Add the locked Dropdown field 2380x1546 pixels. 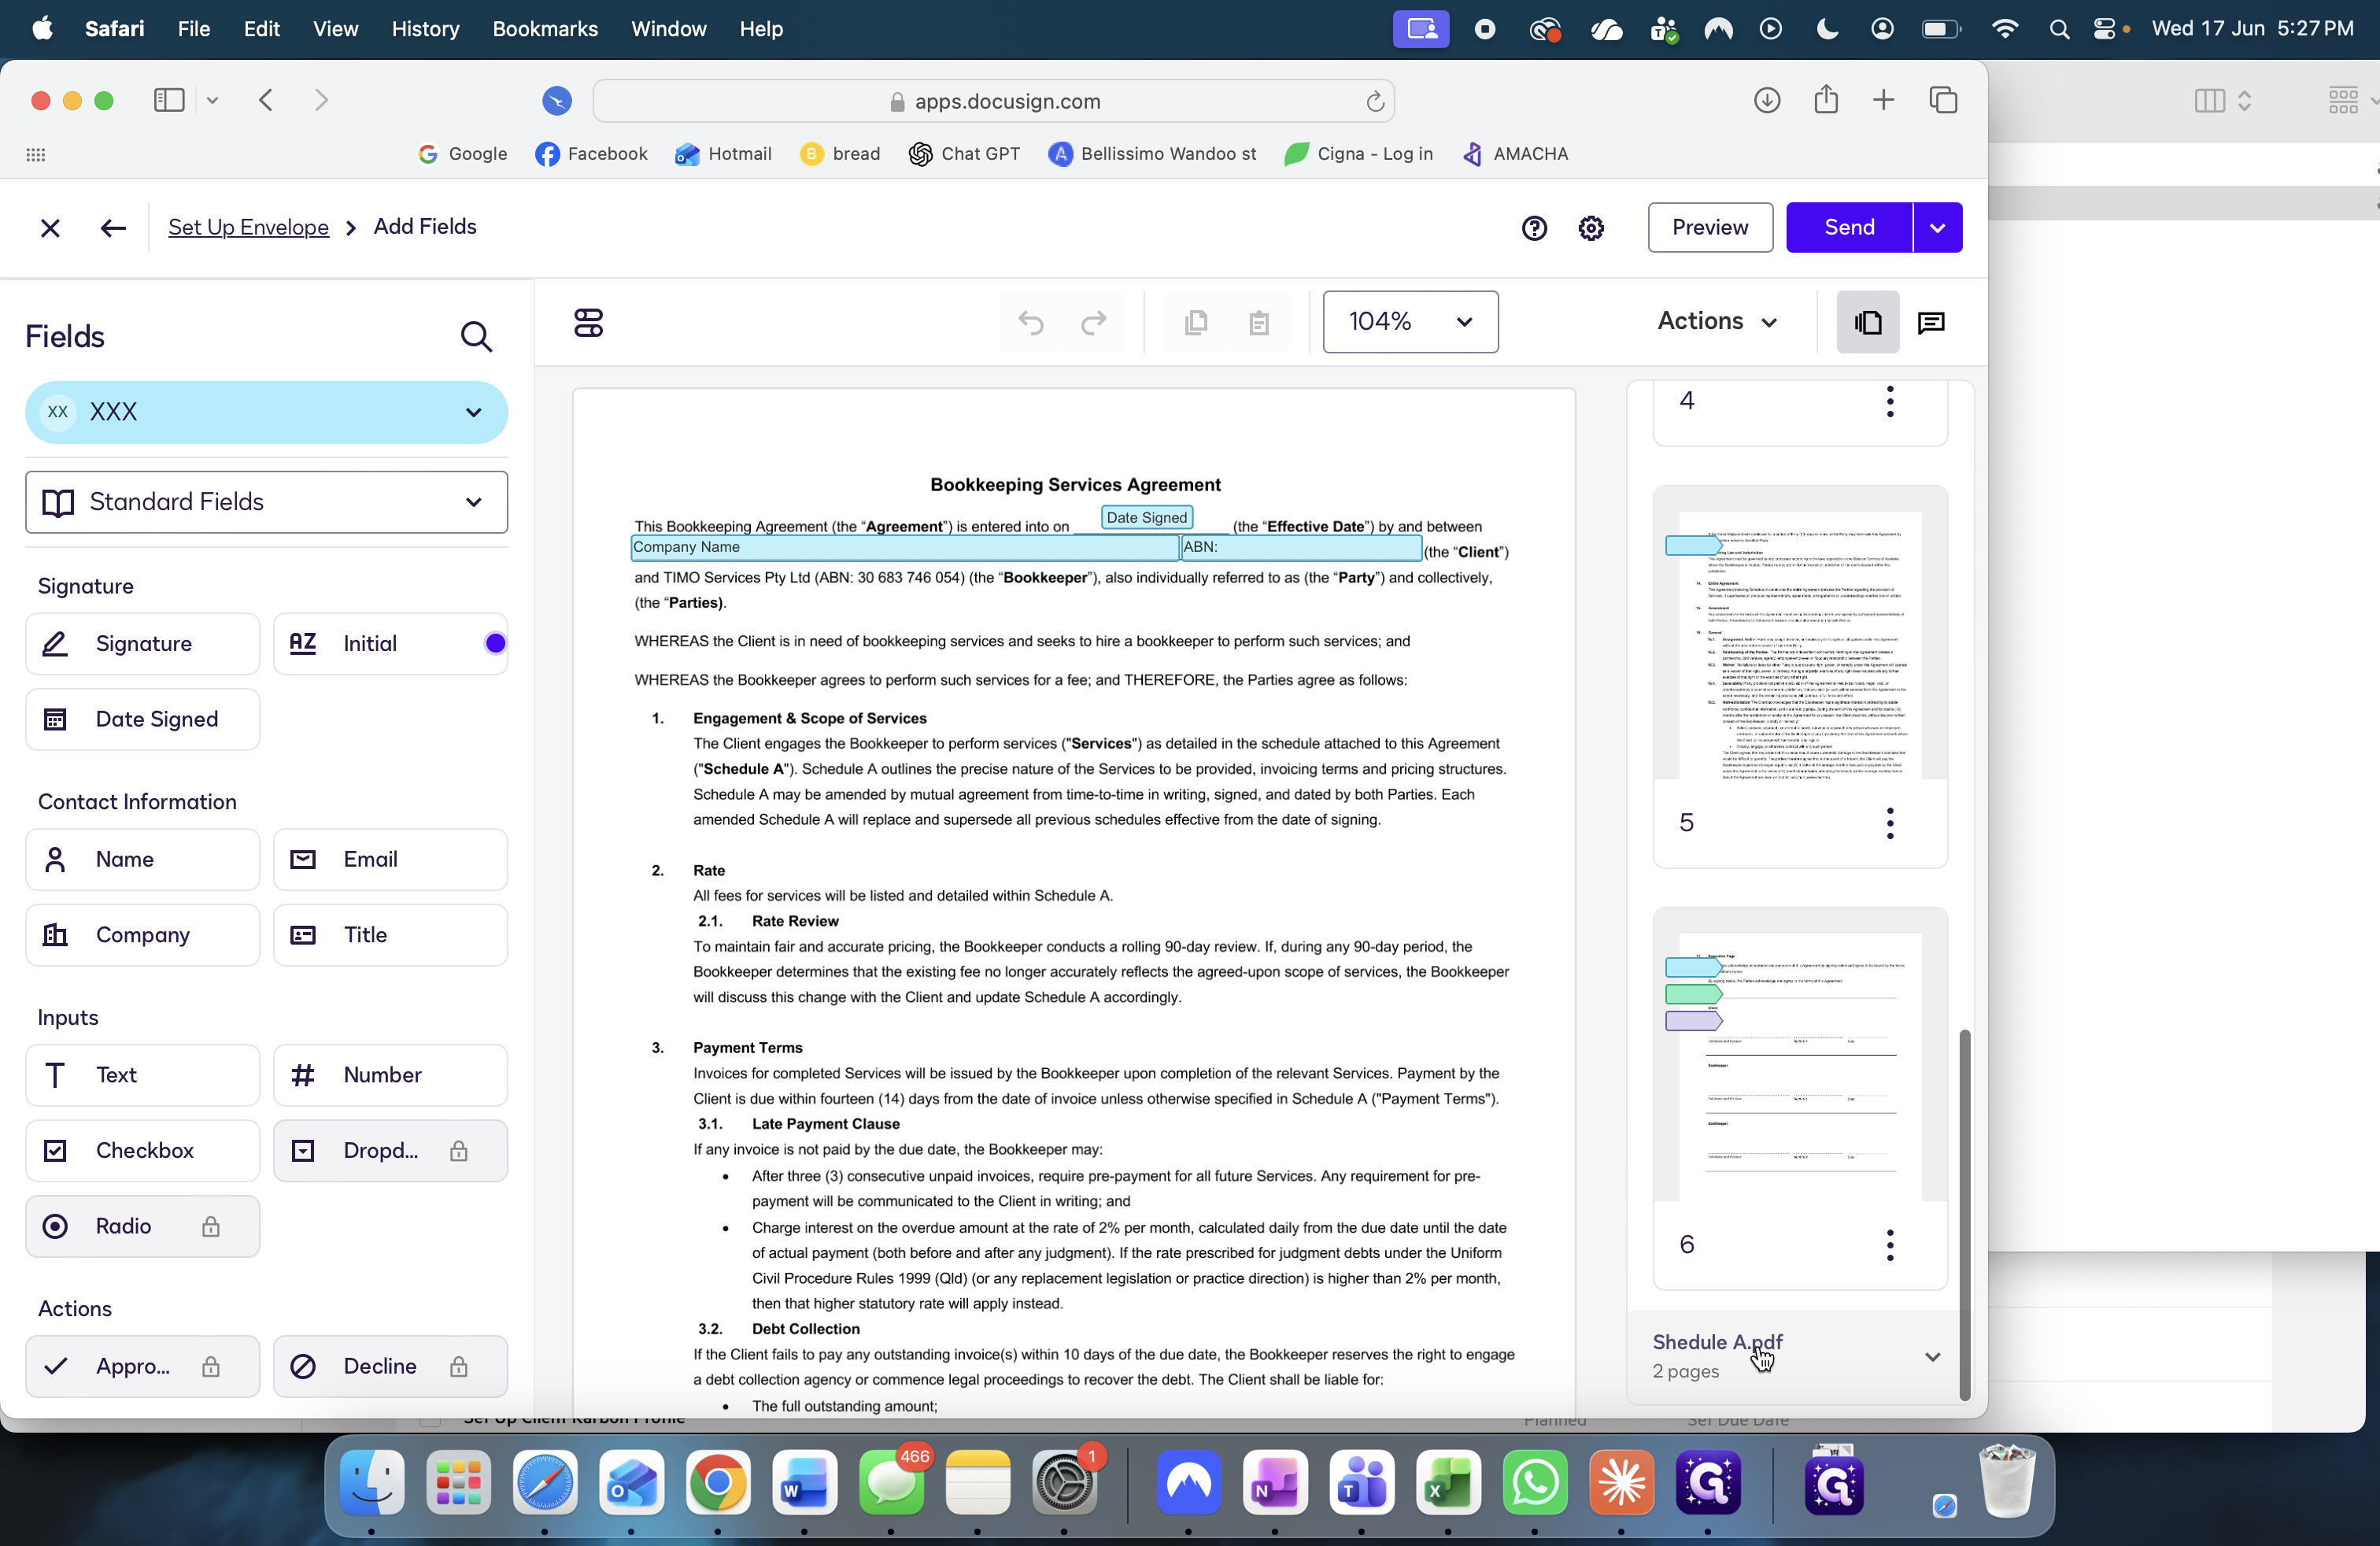390,1151
